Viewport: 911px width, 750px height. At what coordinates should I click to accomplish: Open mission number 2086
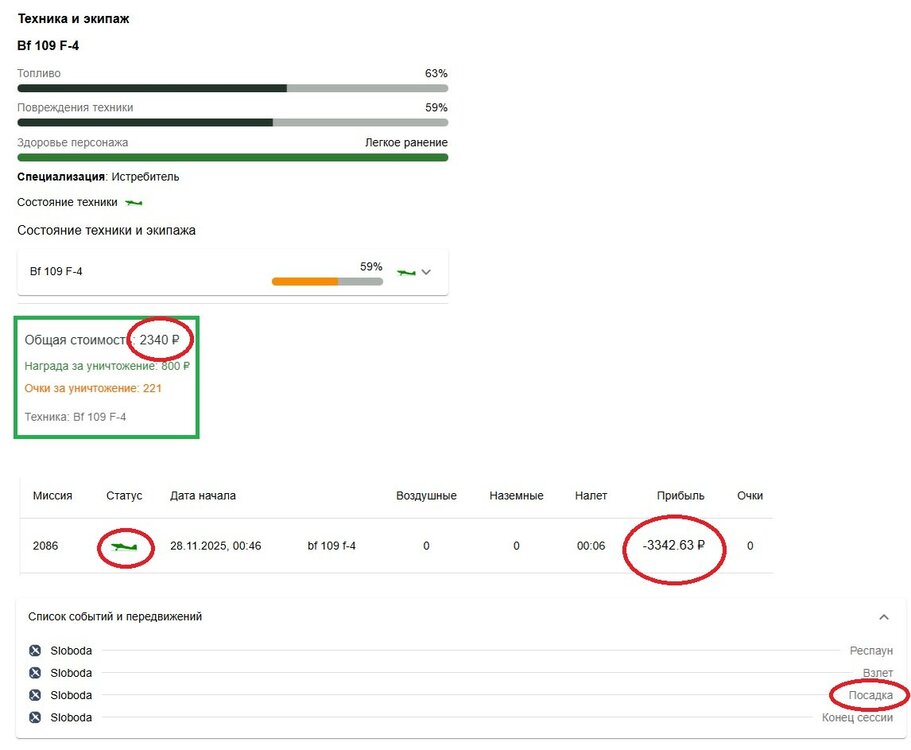46,546
